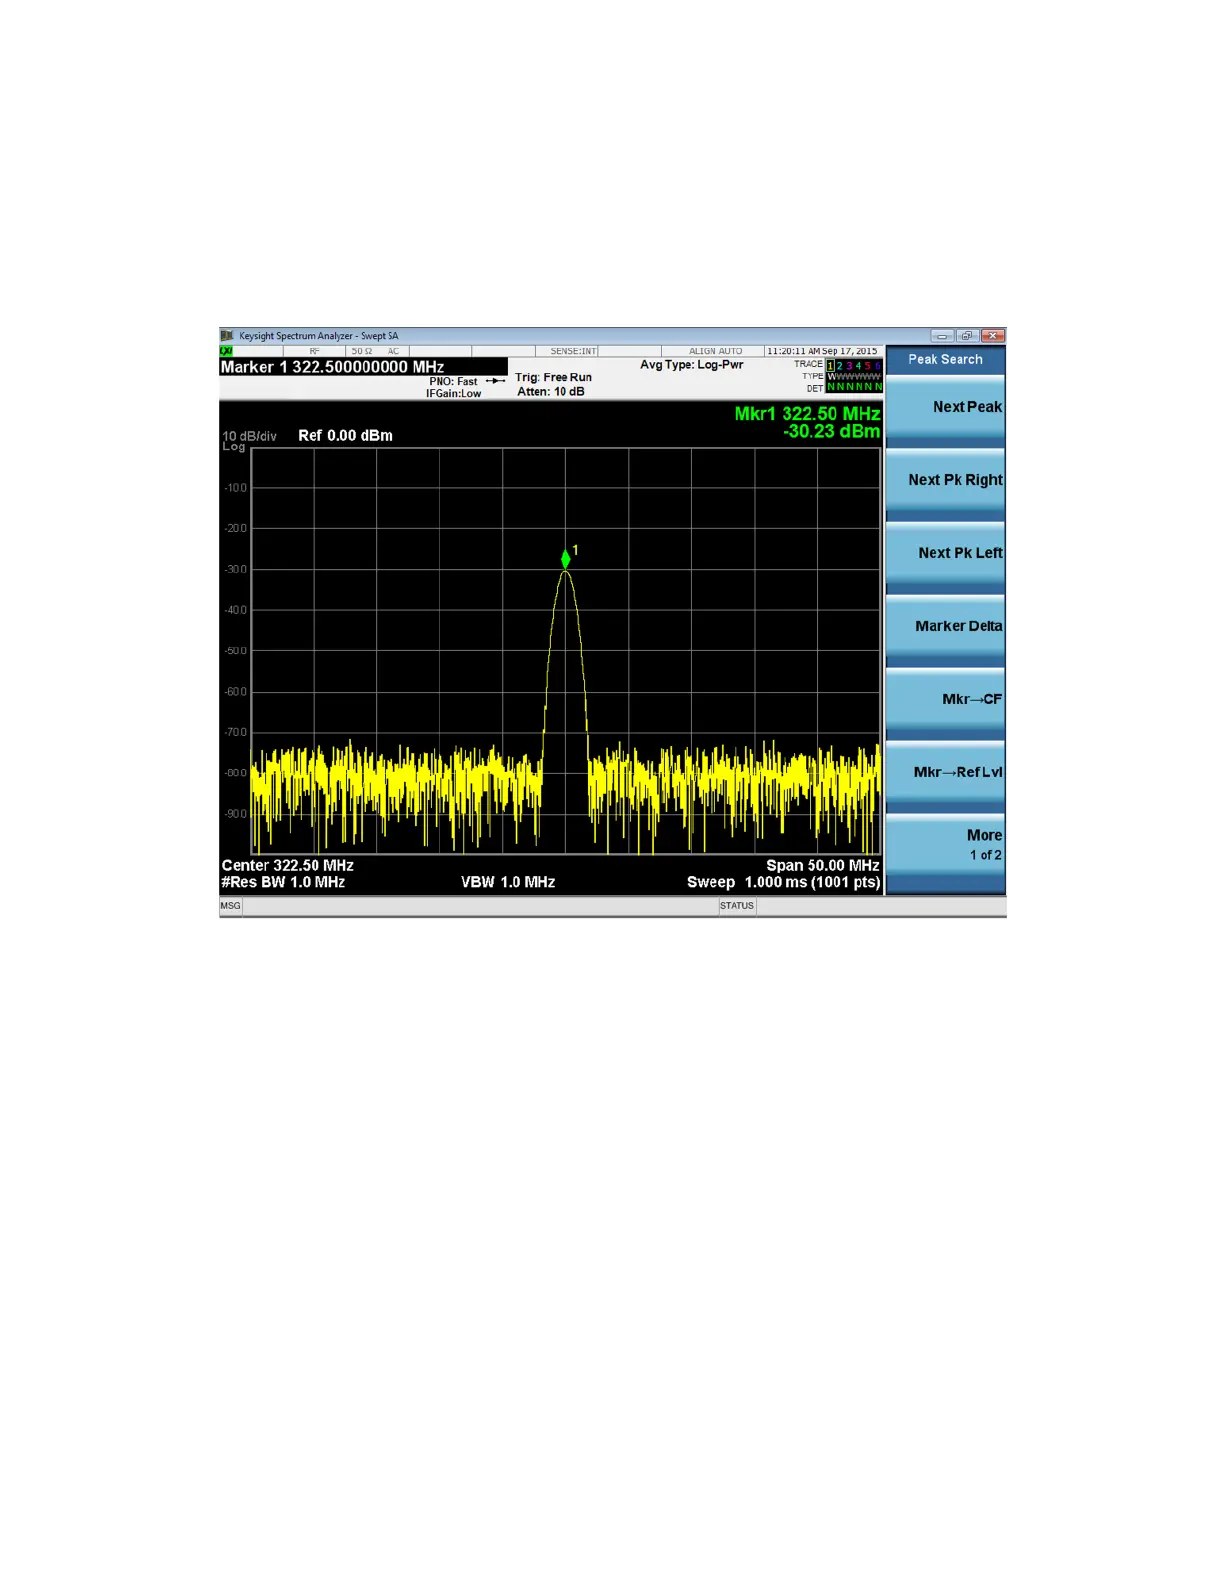Select Next Pk Left softkey
1224x1584 pixels.
pyautogui.click(x=945, y=555)
